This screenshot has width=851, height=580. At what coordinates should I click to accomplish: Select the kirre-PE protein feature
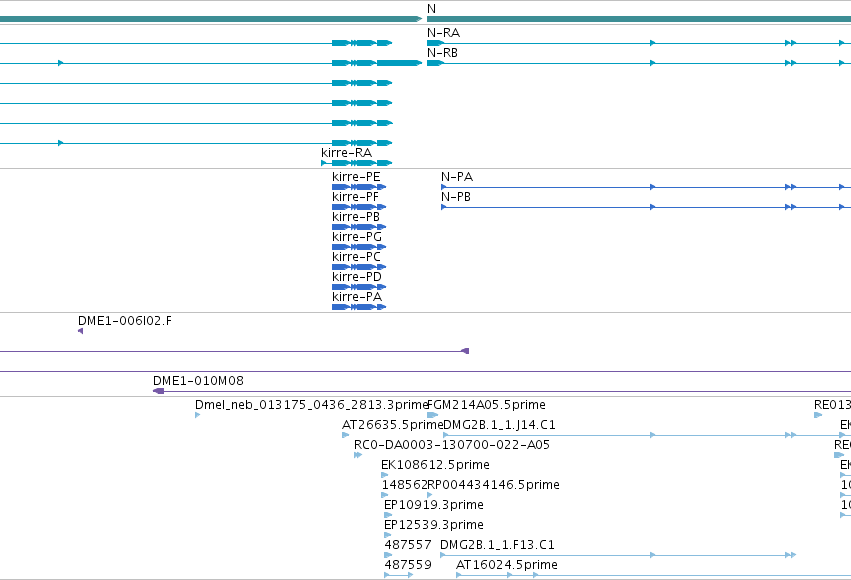coord(359,187)
